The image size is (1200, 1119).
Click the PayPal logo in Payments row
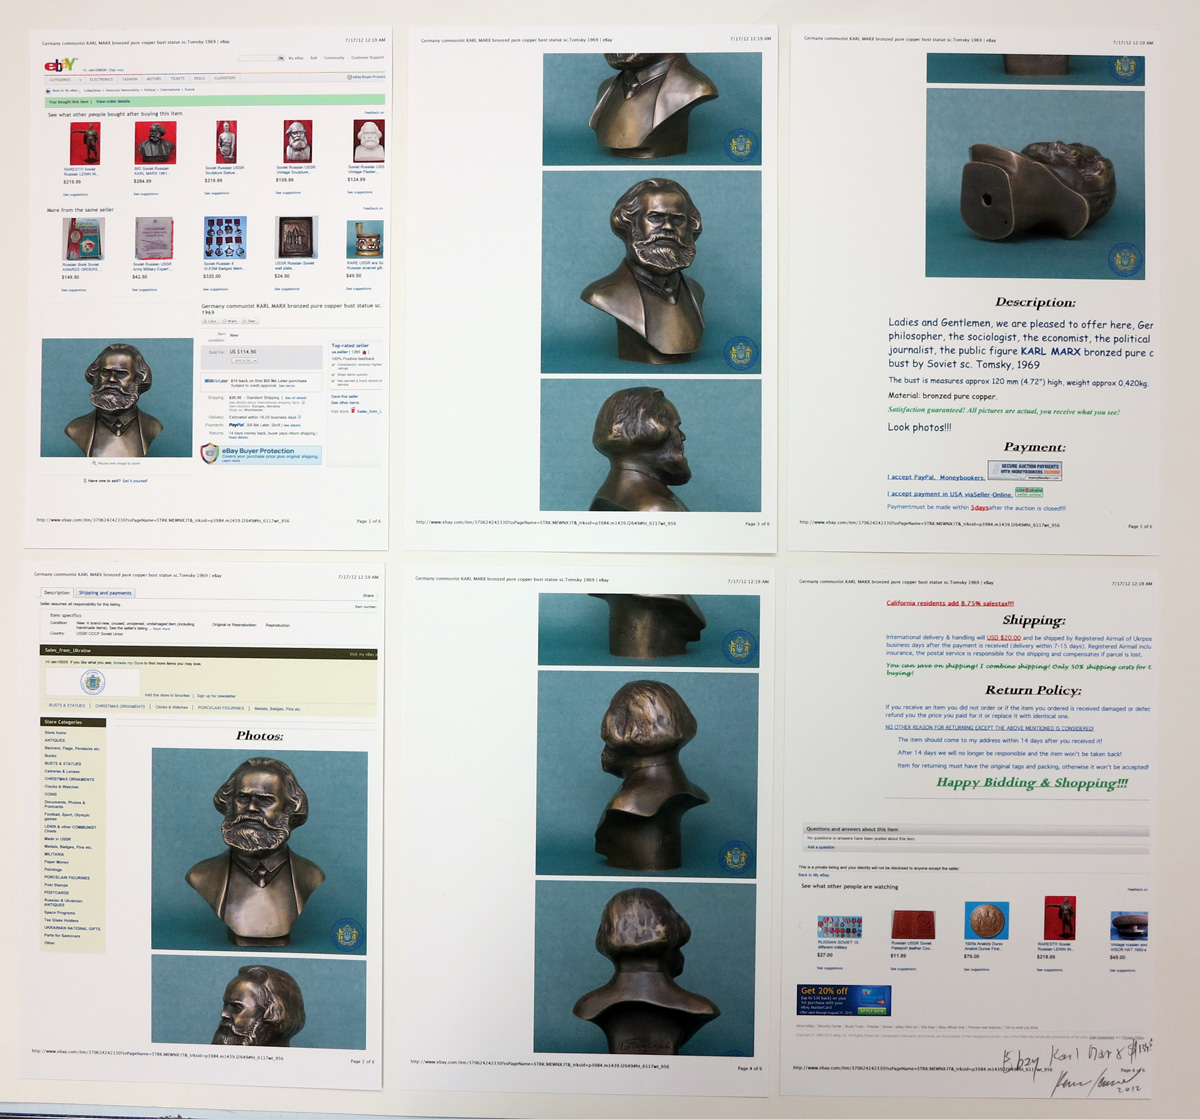pyautogui.click(x=236, y=425)
